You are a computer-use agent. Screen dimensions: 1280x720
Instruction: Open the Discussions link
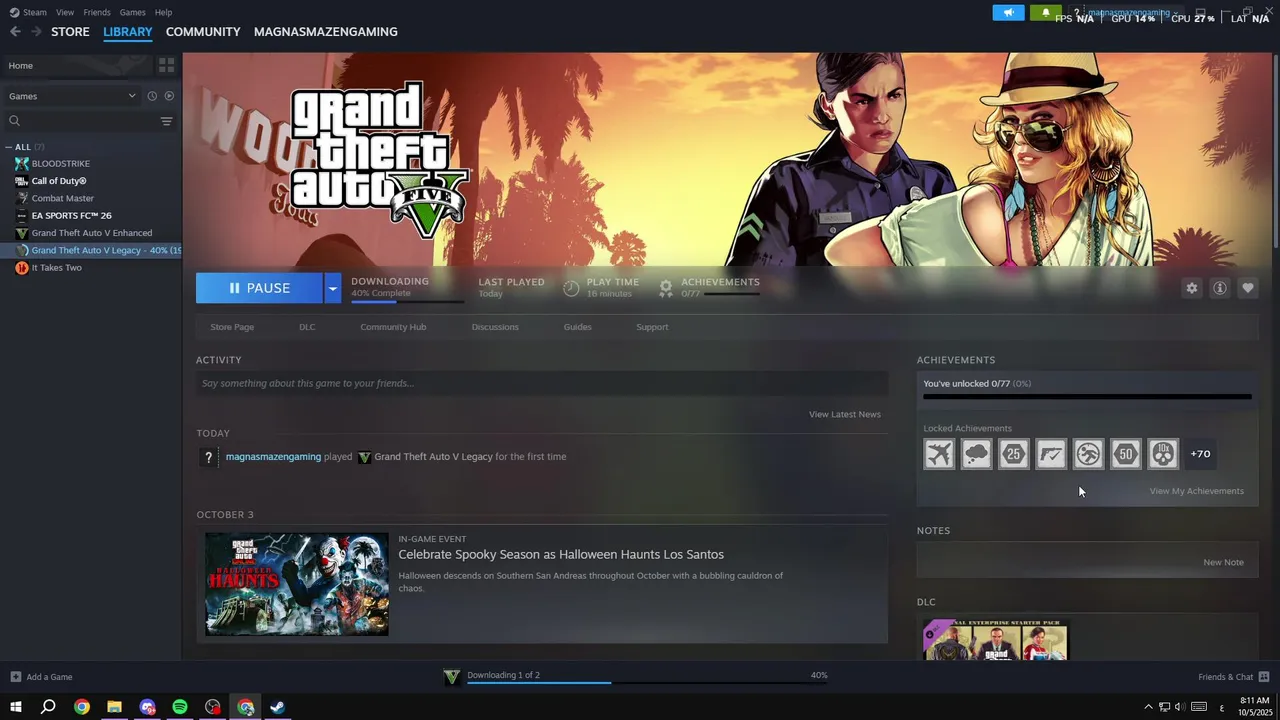pyautogui.click(x=495, y=327)
